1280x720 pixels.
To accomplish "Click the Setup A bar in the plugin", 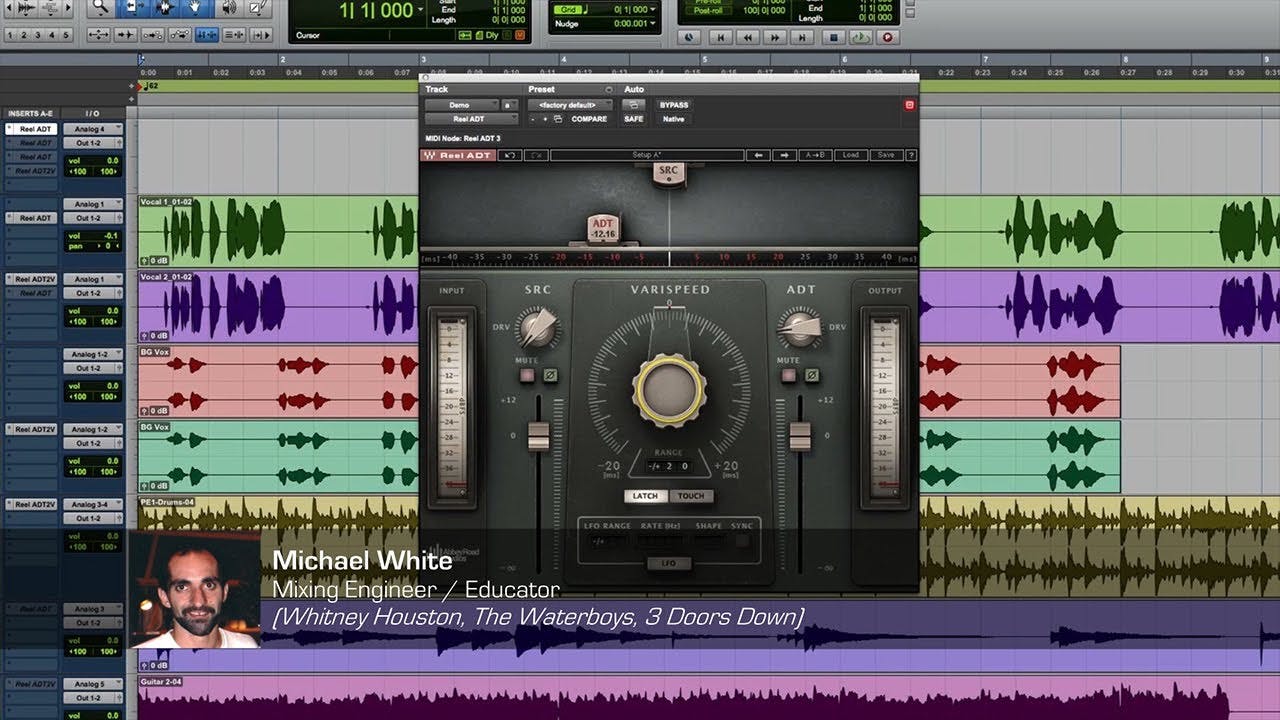I will [x=648, y=155].
